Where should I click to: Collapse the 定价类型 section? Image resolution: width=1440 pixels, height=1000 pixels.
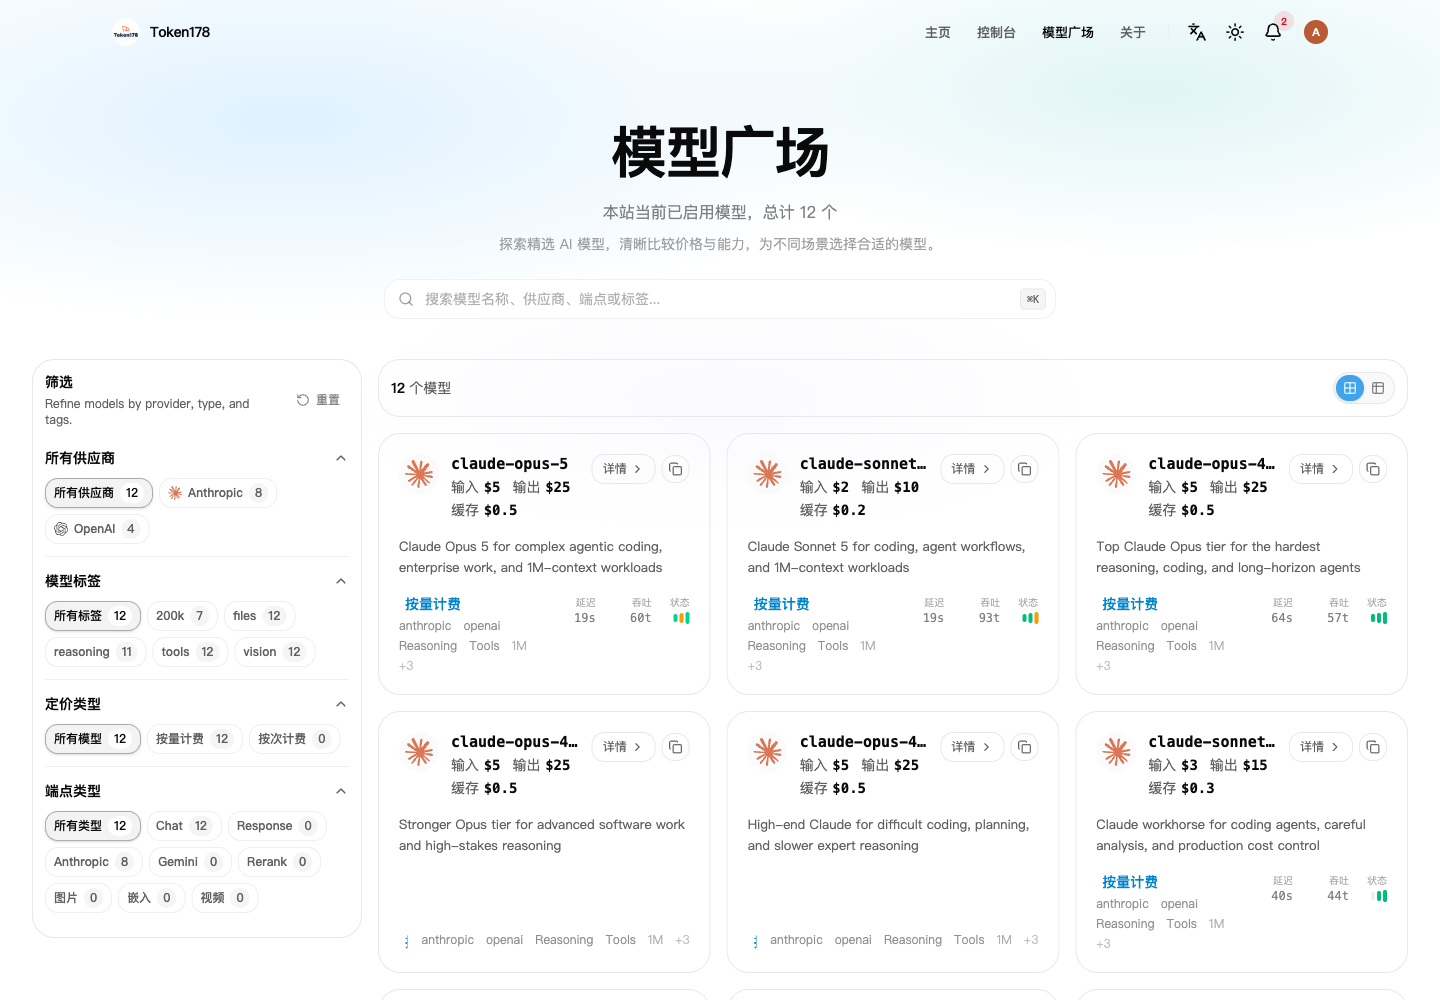[x=341, y=704]
